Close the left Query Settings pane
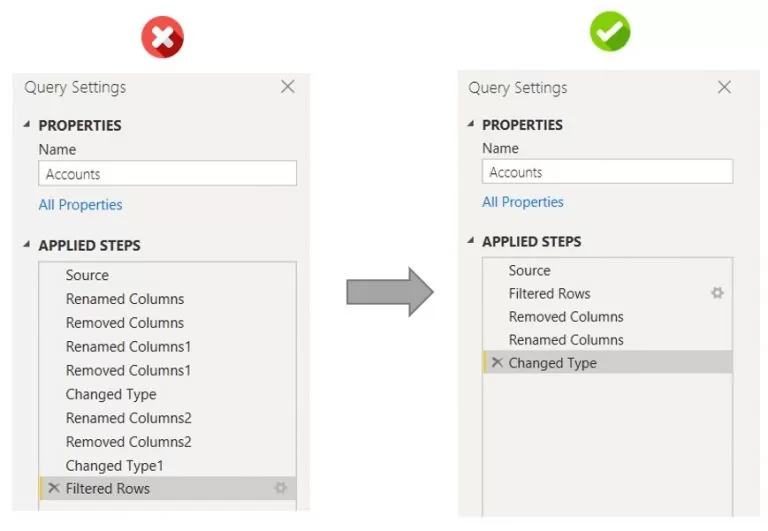 (288, 87)
